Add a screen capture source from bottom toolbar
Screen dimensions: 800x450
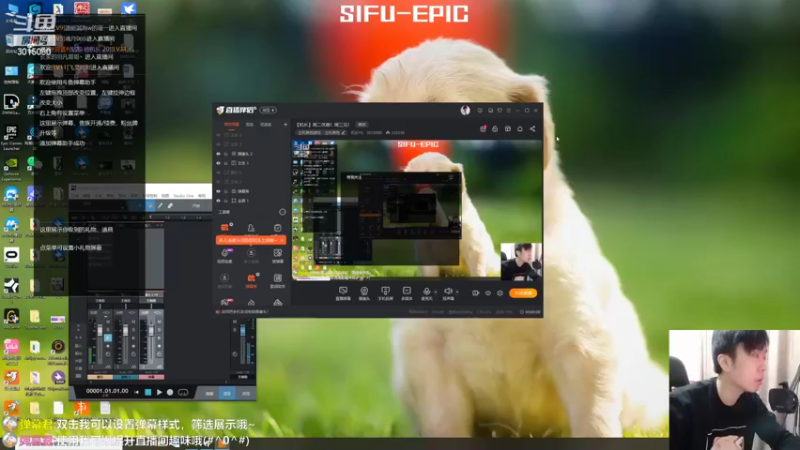343,293
